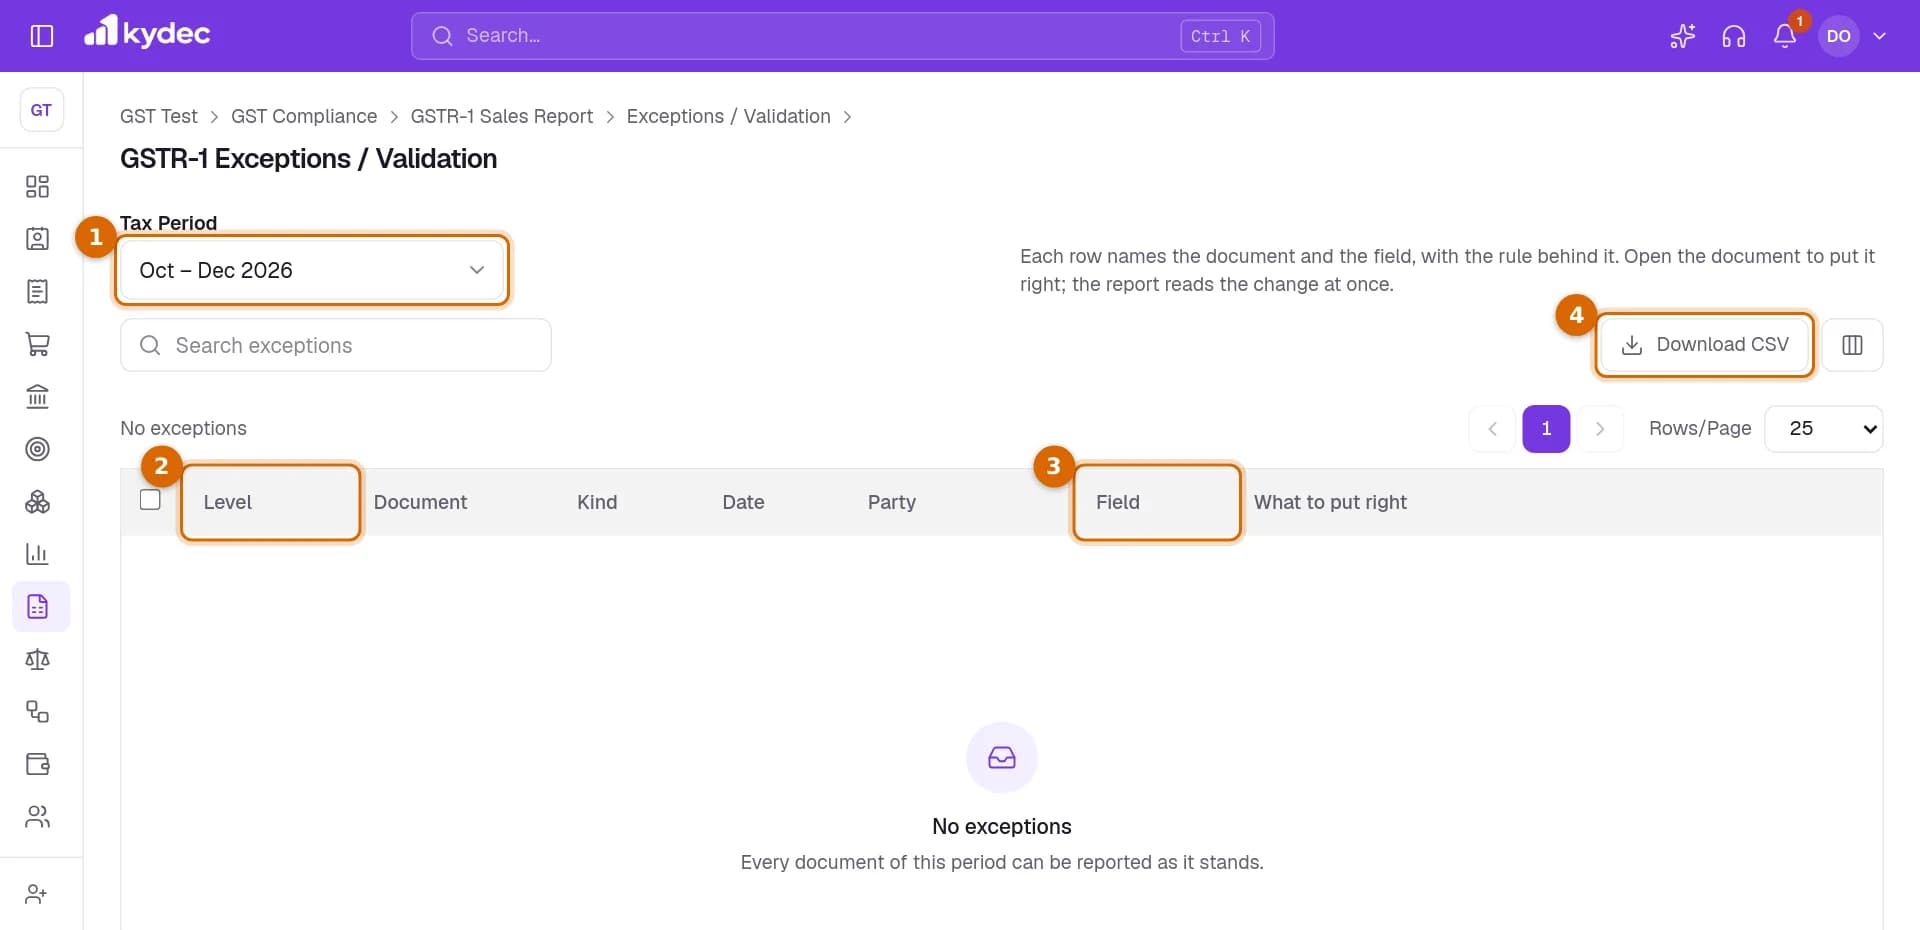Go to the next page arrow

1600,429
